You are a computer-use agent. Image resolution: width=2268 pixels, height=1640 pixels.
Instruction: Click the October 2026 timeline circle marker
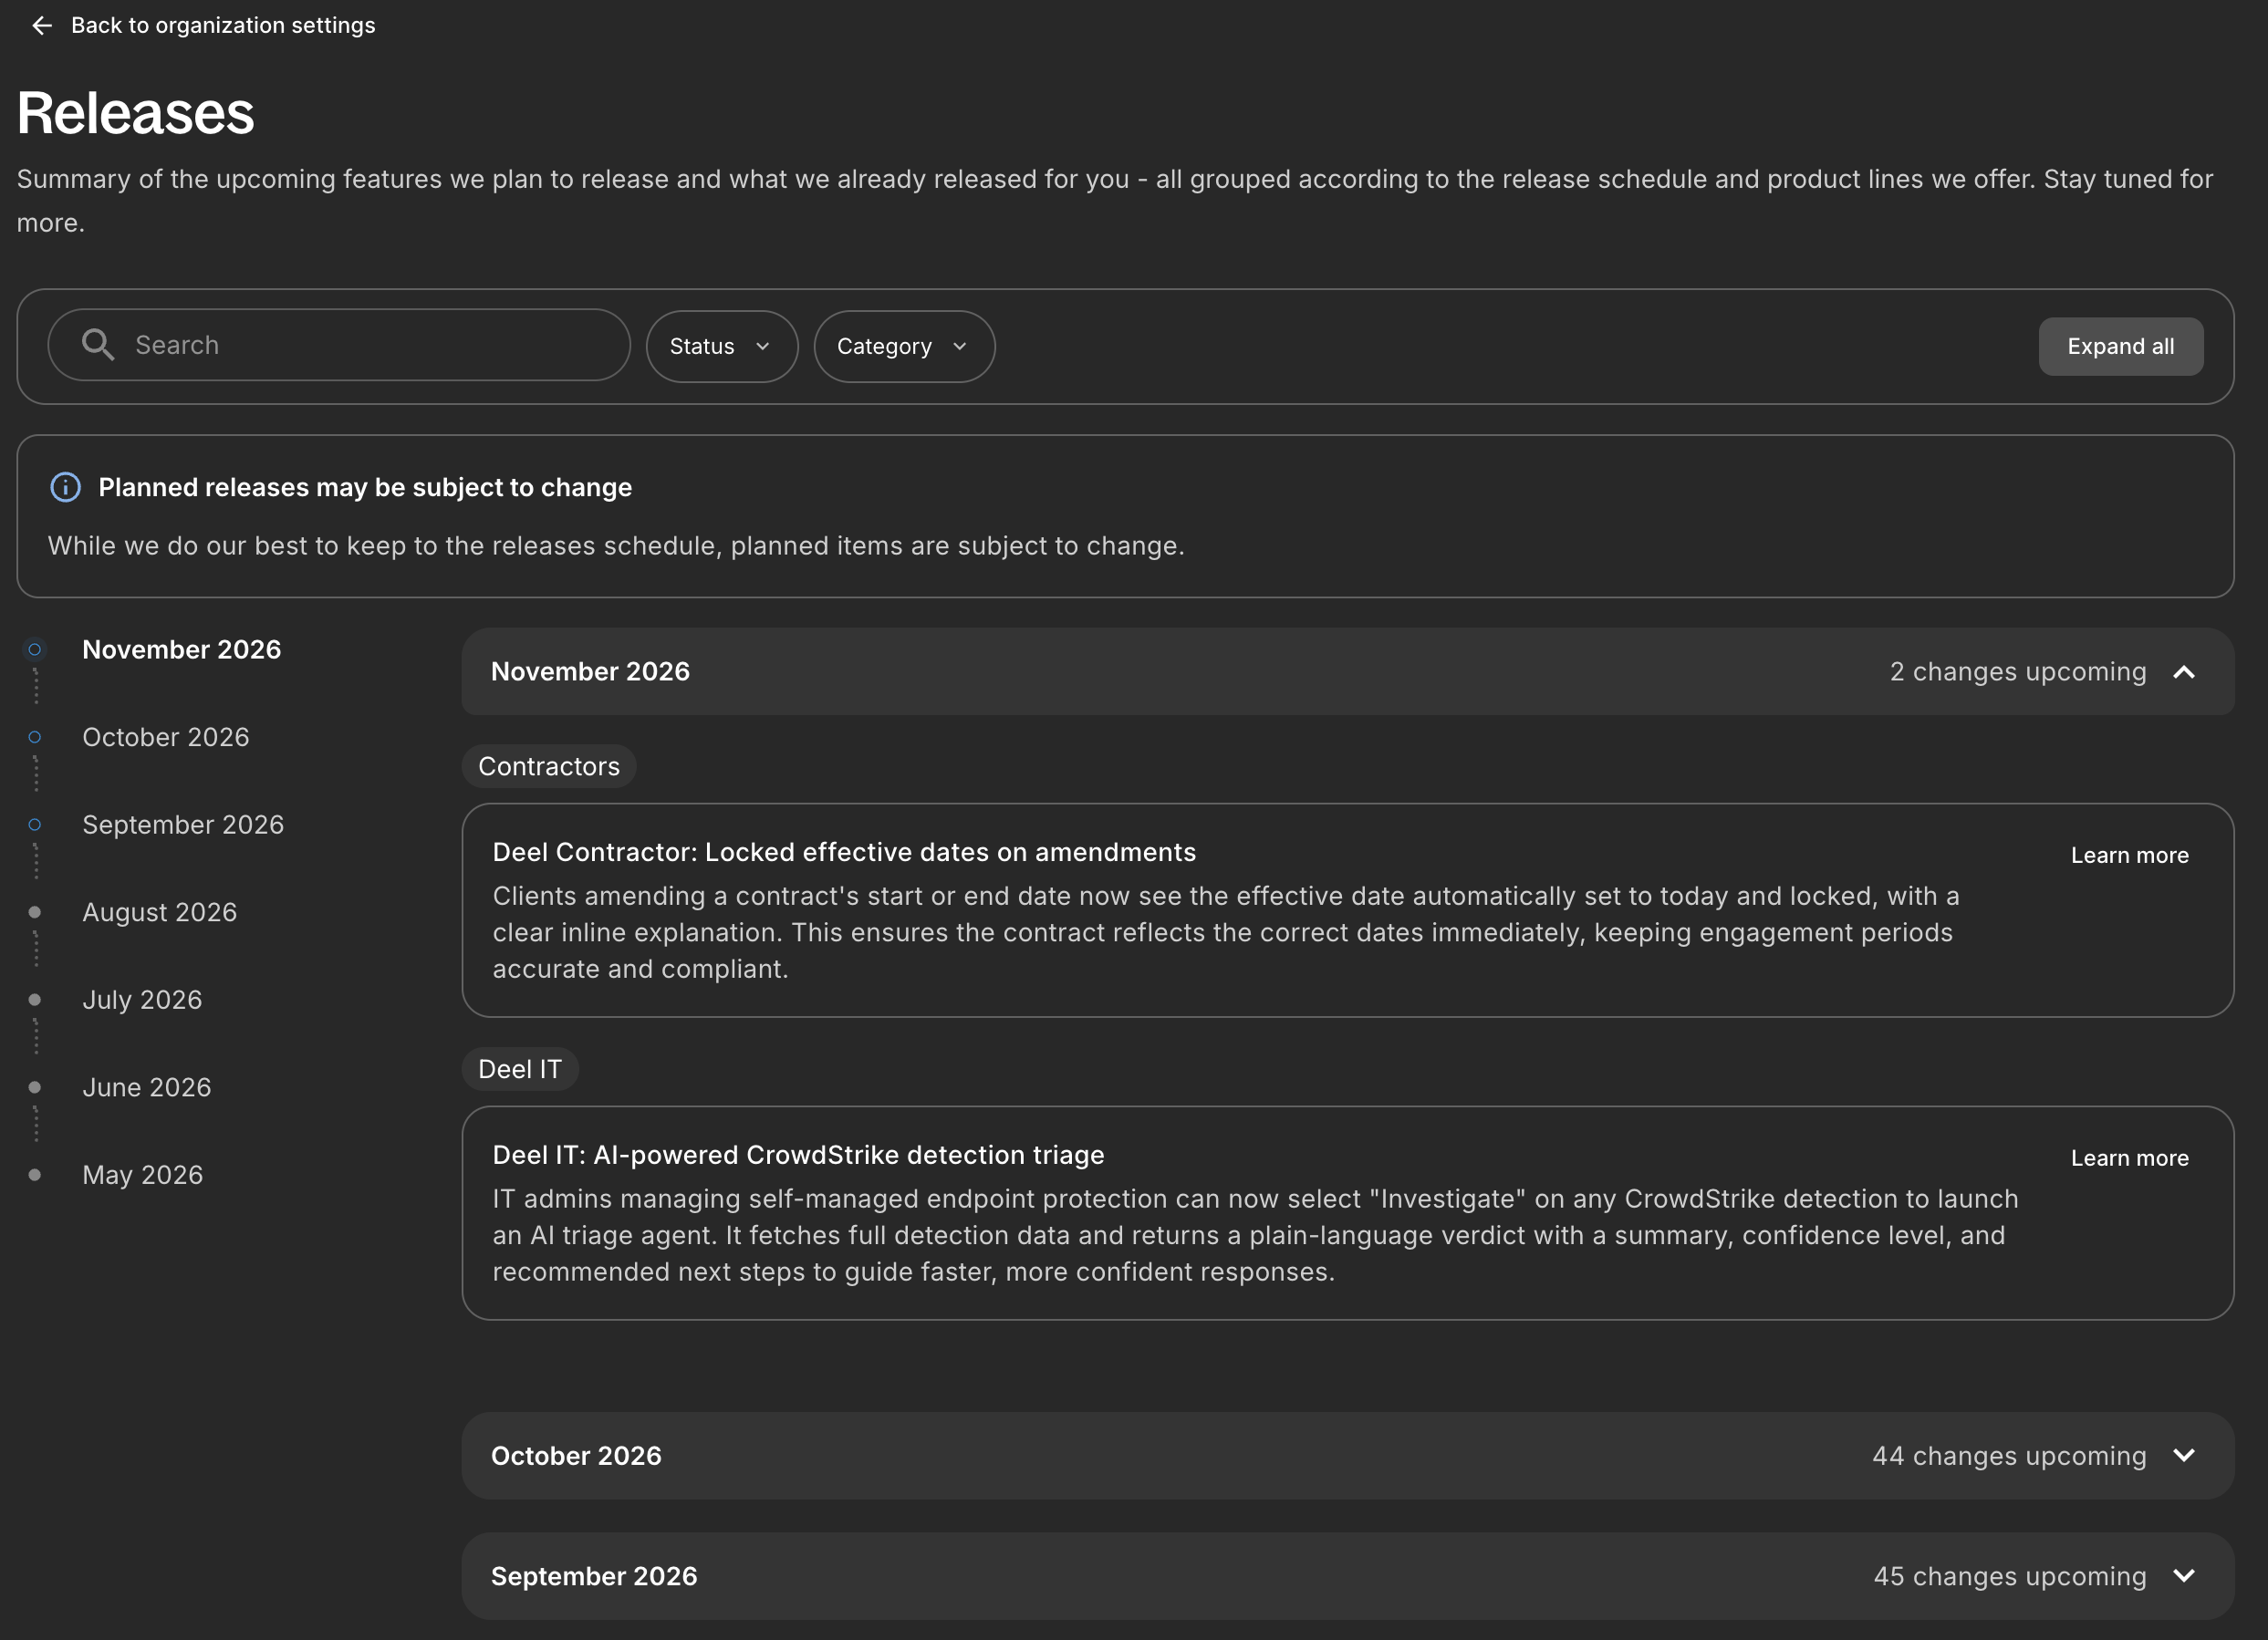click(x=35, y=737)
